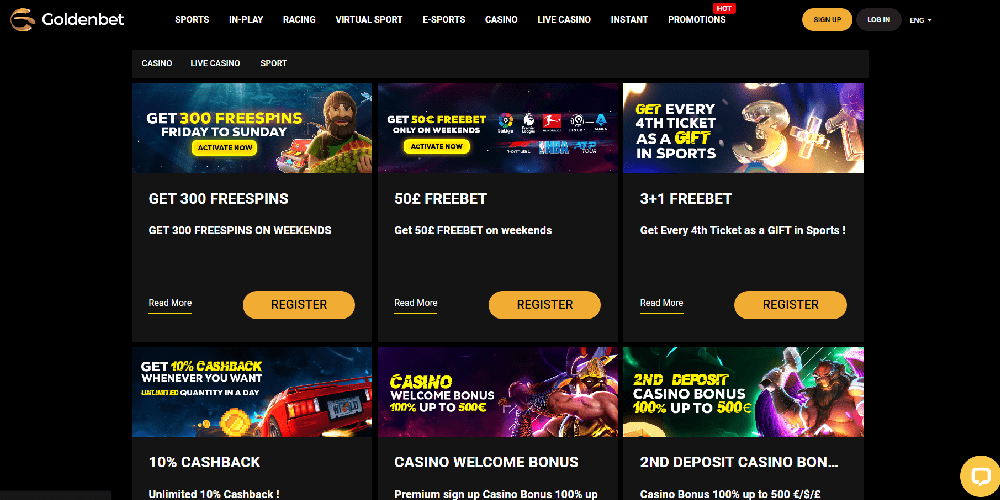Open the Sports menu item
The width and height of the screenshot is (1000, 500).
(x=192, y=20)
